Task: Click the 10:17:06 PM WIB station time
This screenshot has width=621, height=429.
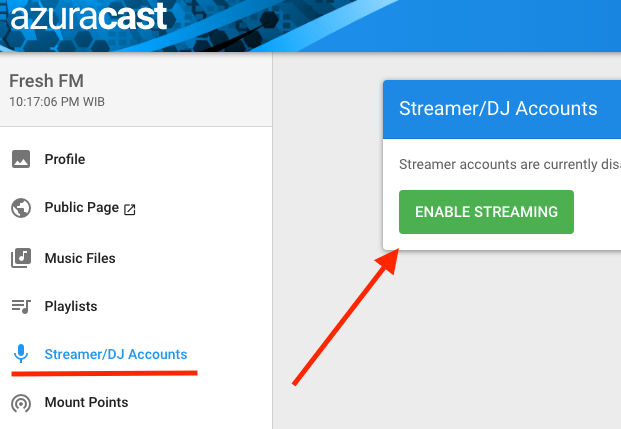Action: 57,102
